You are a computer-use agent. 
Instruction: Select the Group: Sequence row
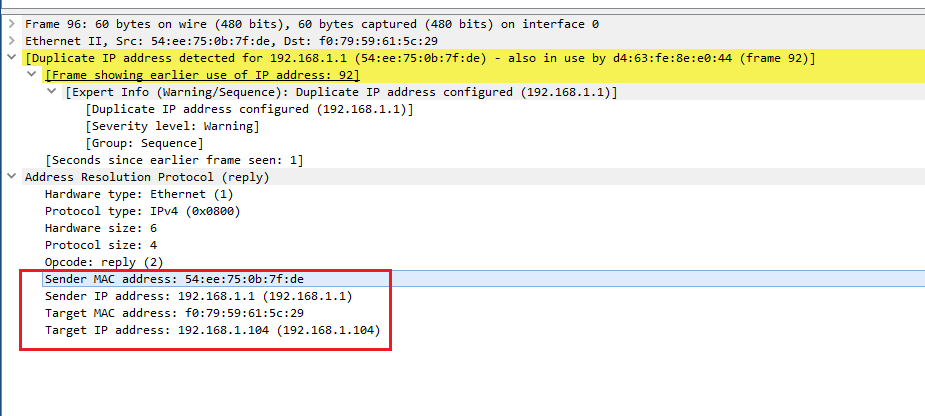(144, 143)
